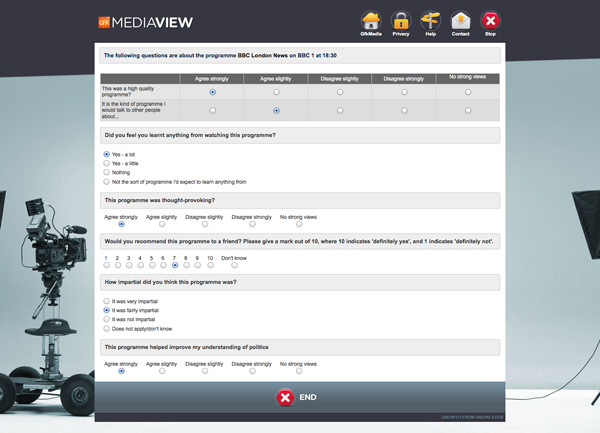
Task: Select Disagree strongly for understanding of politics
Action: click(x=252, y=371)
